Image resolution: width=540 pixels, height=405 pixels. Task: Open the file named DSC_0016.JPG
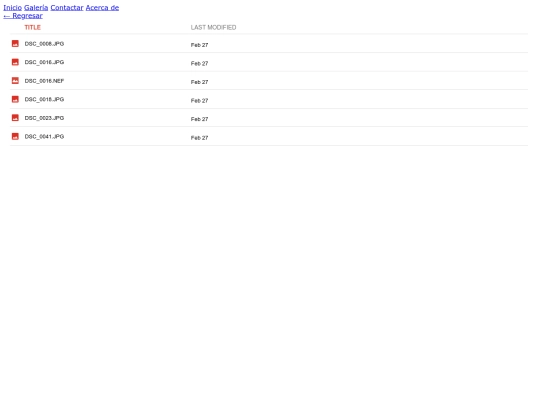pyautogui.click(x=44, y=62)
